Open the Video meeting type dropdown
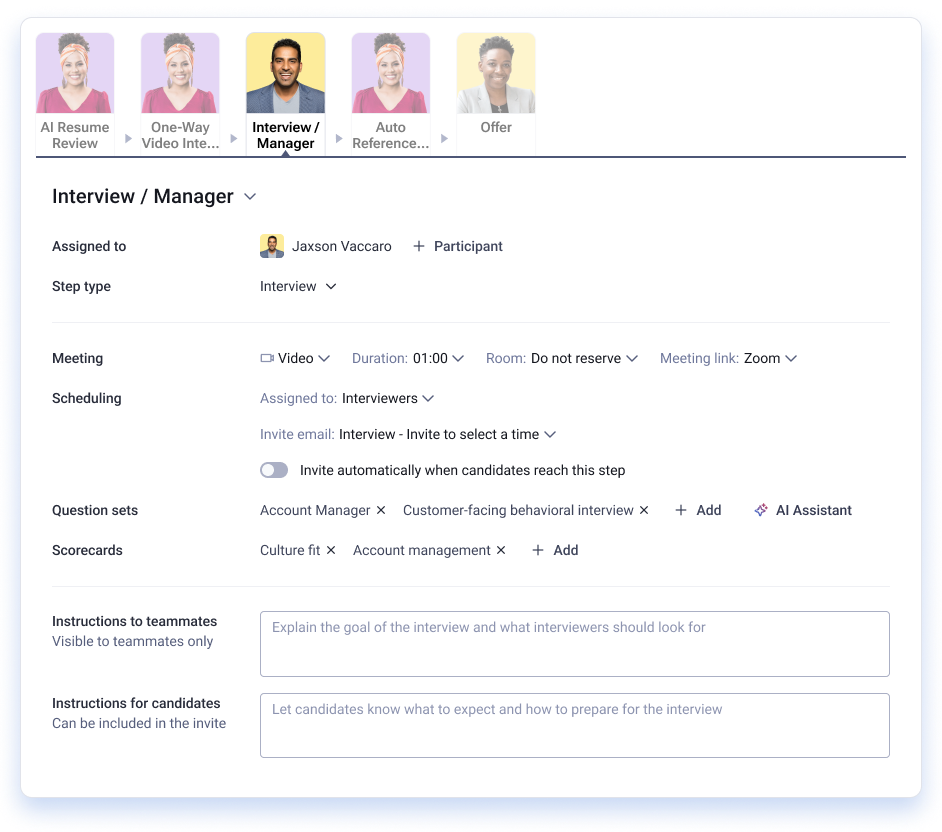 (x=295, y=358)
